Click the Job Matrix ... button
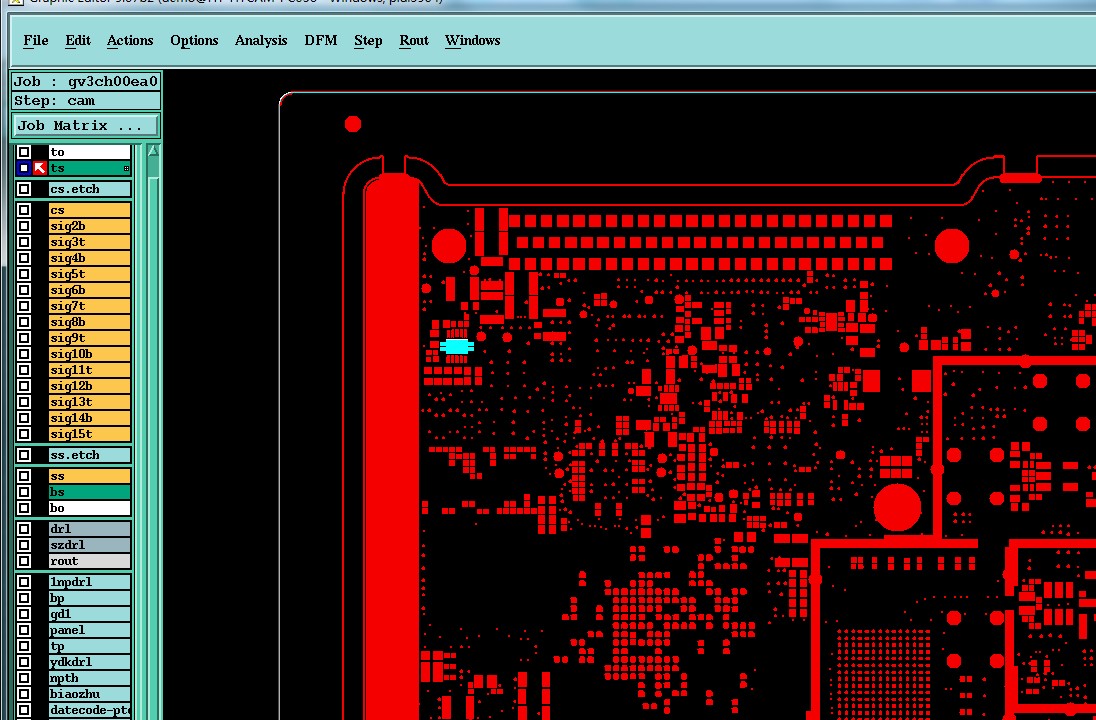This screenshot has width=1096, height=720. click(86, 126)
